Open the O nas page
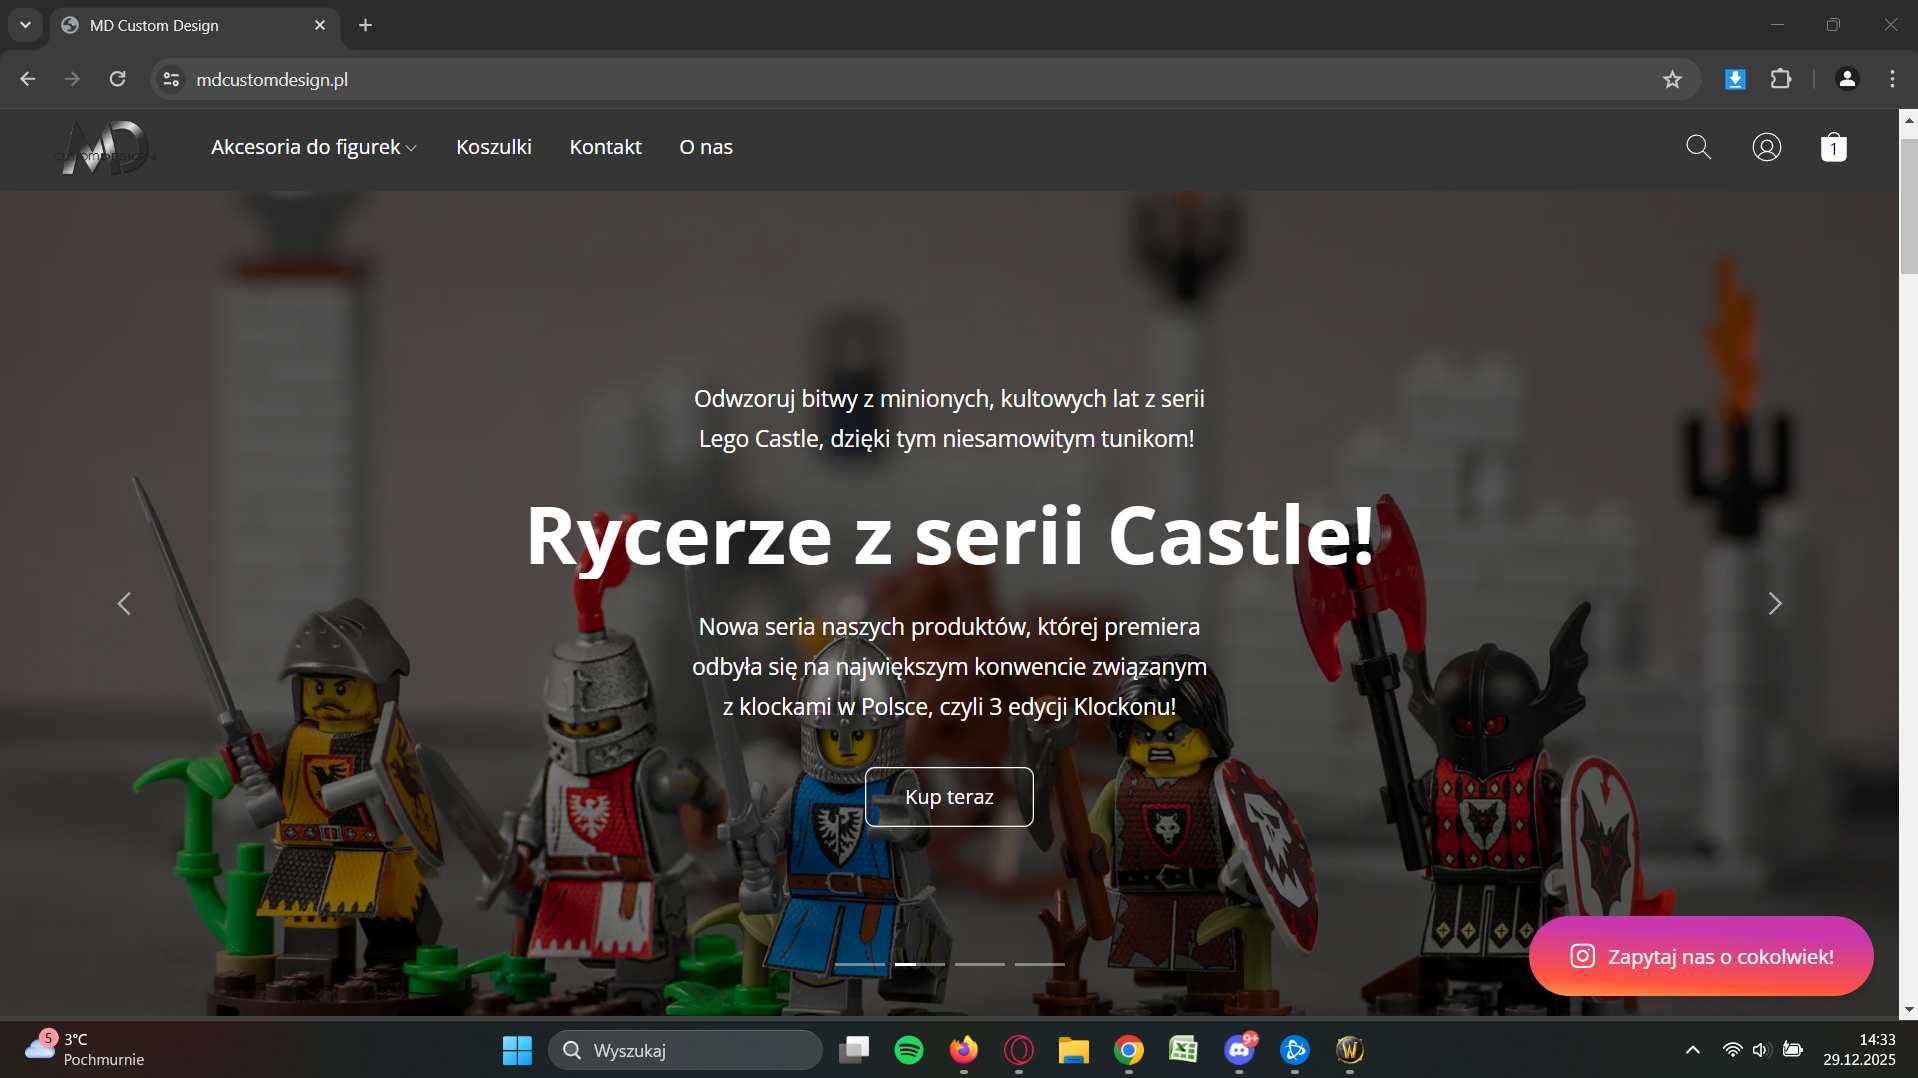The height and width of the screenshot is (1078, 1918). coord(706,147)
